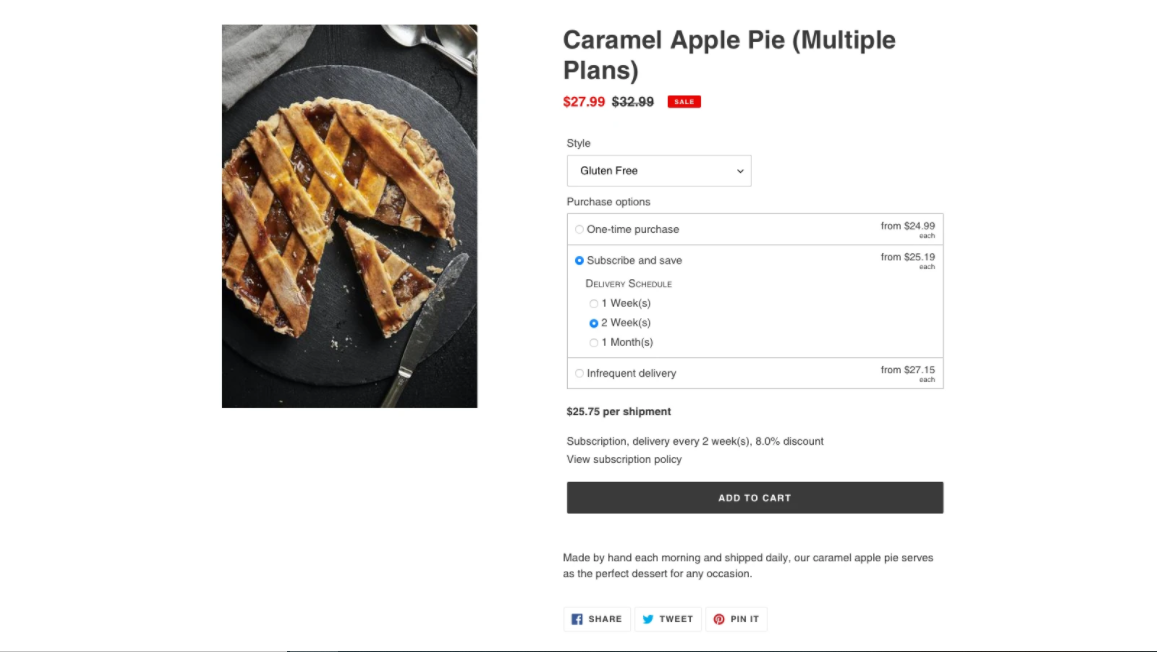
Task: Select 1 Week(s) delivery schedule
Action: tap(594, 304)
